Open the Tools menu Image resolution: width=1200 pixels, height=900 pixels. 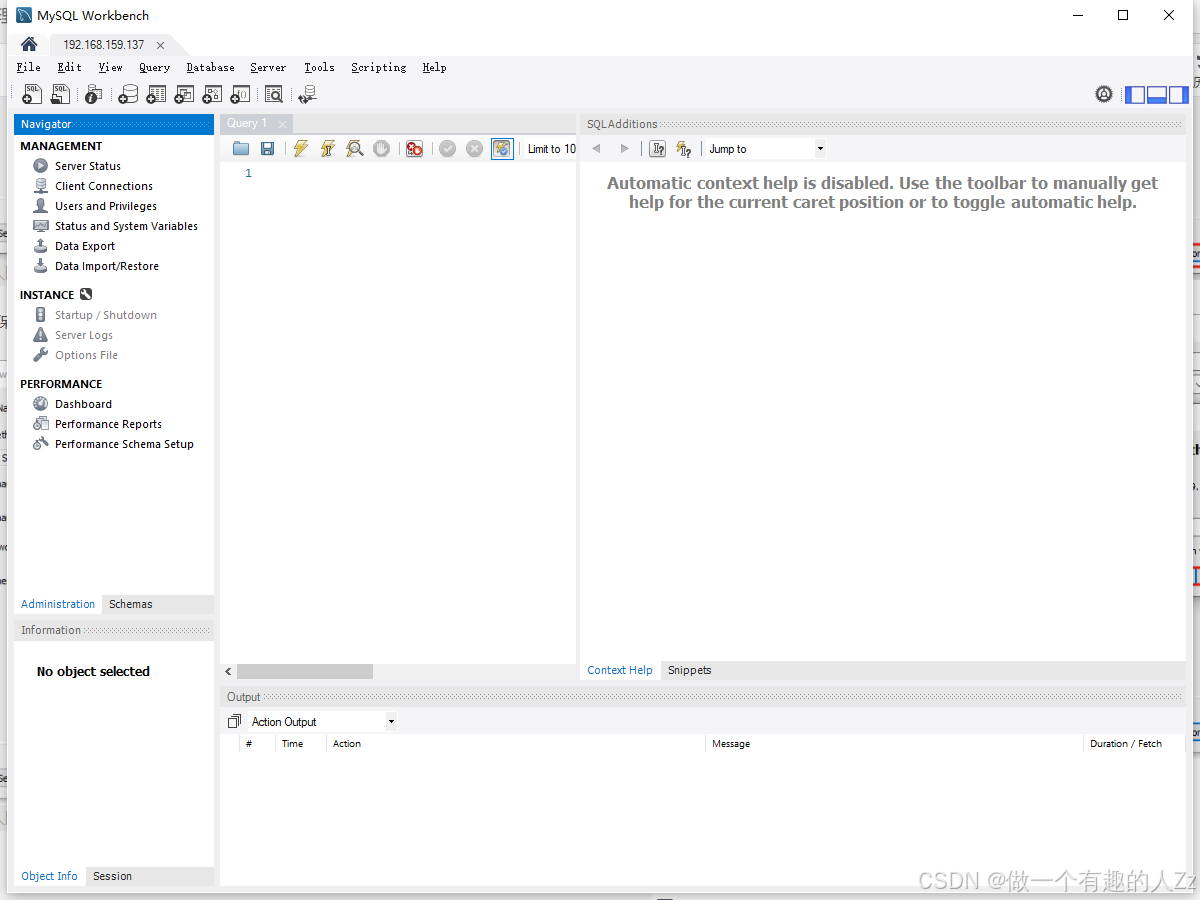tap(319, 67)
